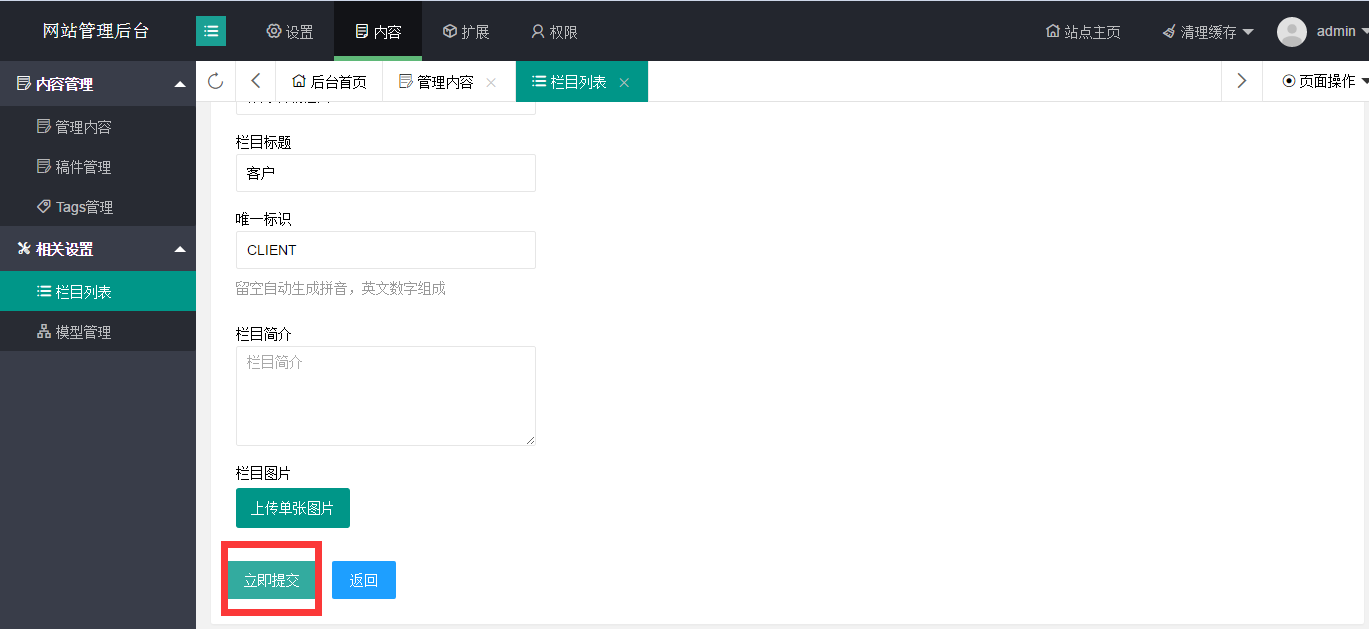Switch to the 后台首页 tab
The width and height of the screenshot is (1369, 629).
pos(329,82)
